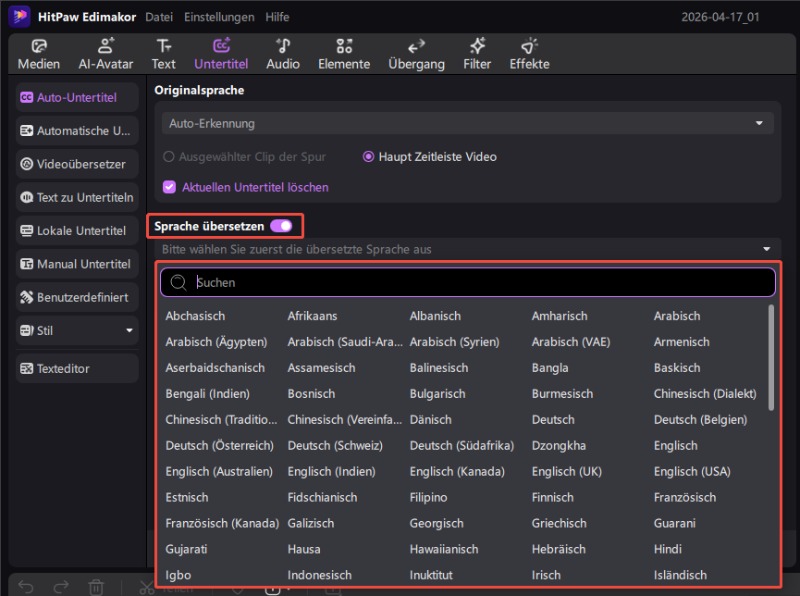Select Haupt Zeitleiste Video radio button

369,157
